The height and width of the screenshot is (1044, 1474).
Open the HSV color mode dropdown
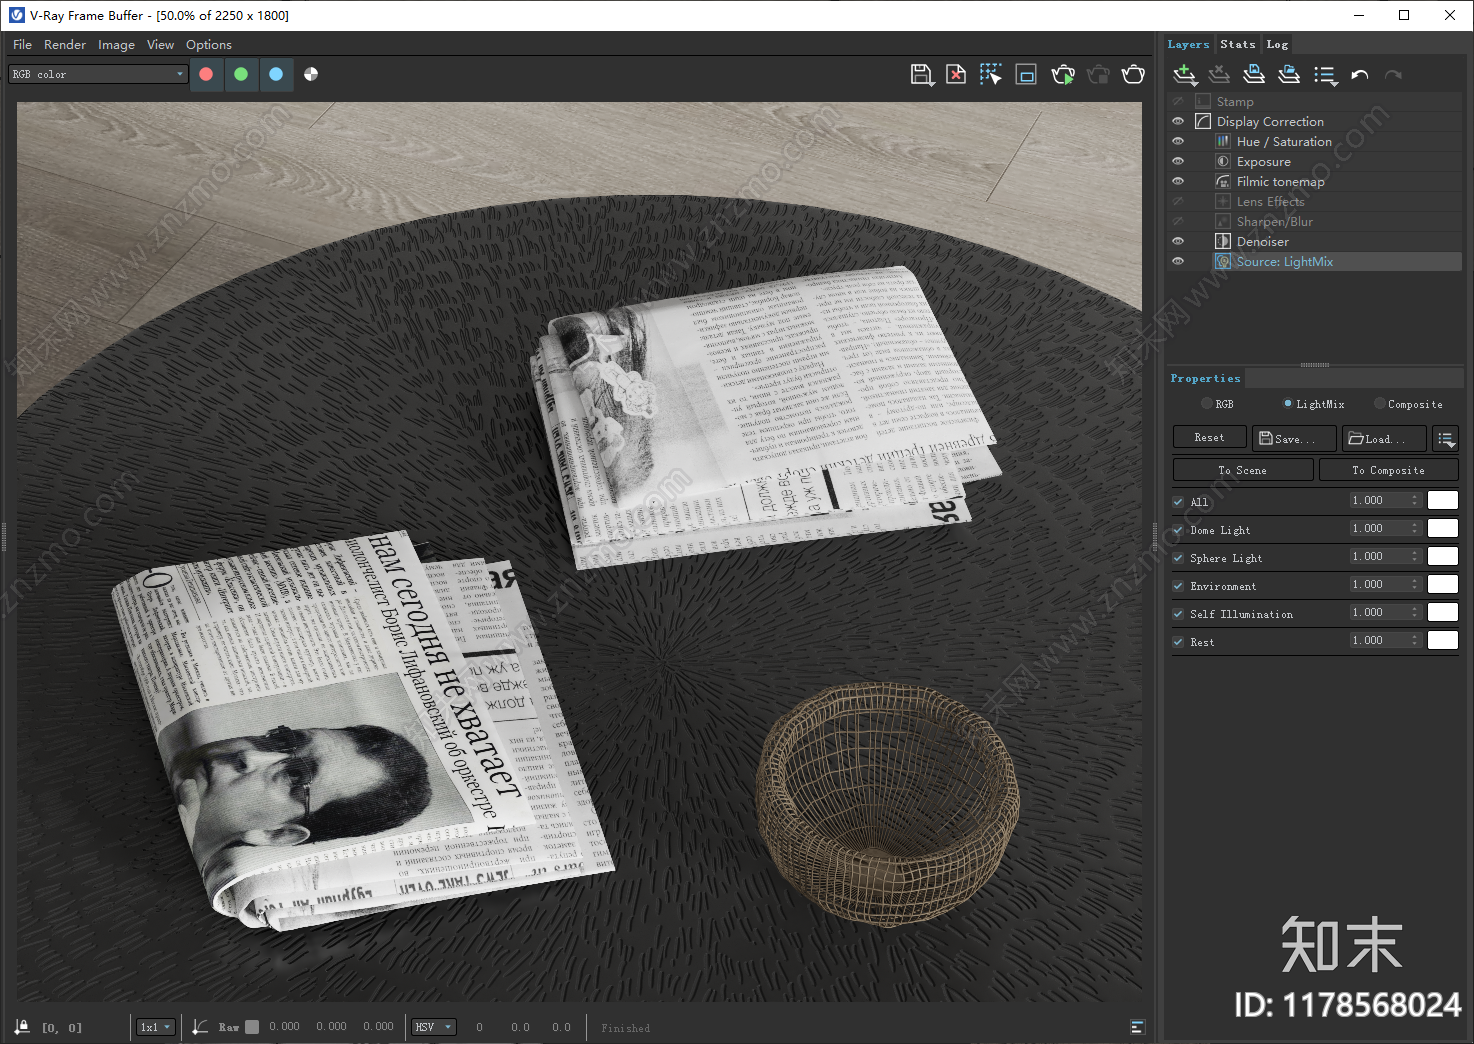tap(434, 1027)
